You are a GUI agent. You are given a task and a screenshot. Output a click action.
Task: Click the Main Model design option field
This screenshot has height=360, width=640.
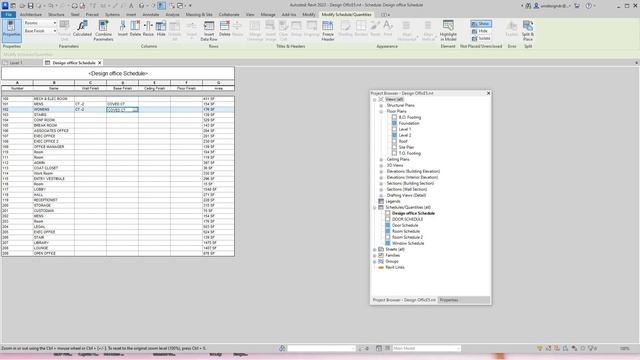coord(427,348)
